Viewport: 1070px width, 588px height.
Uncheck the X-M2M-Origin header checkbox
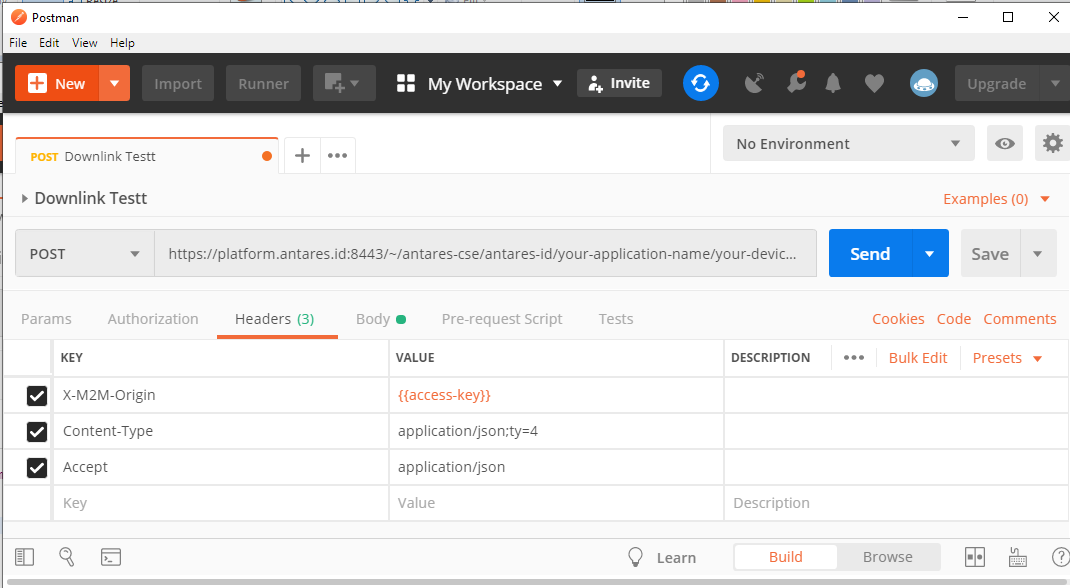37,396
